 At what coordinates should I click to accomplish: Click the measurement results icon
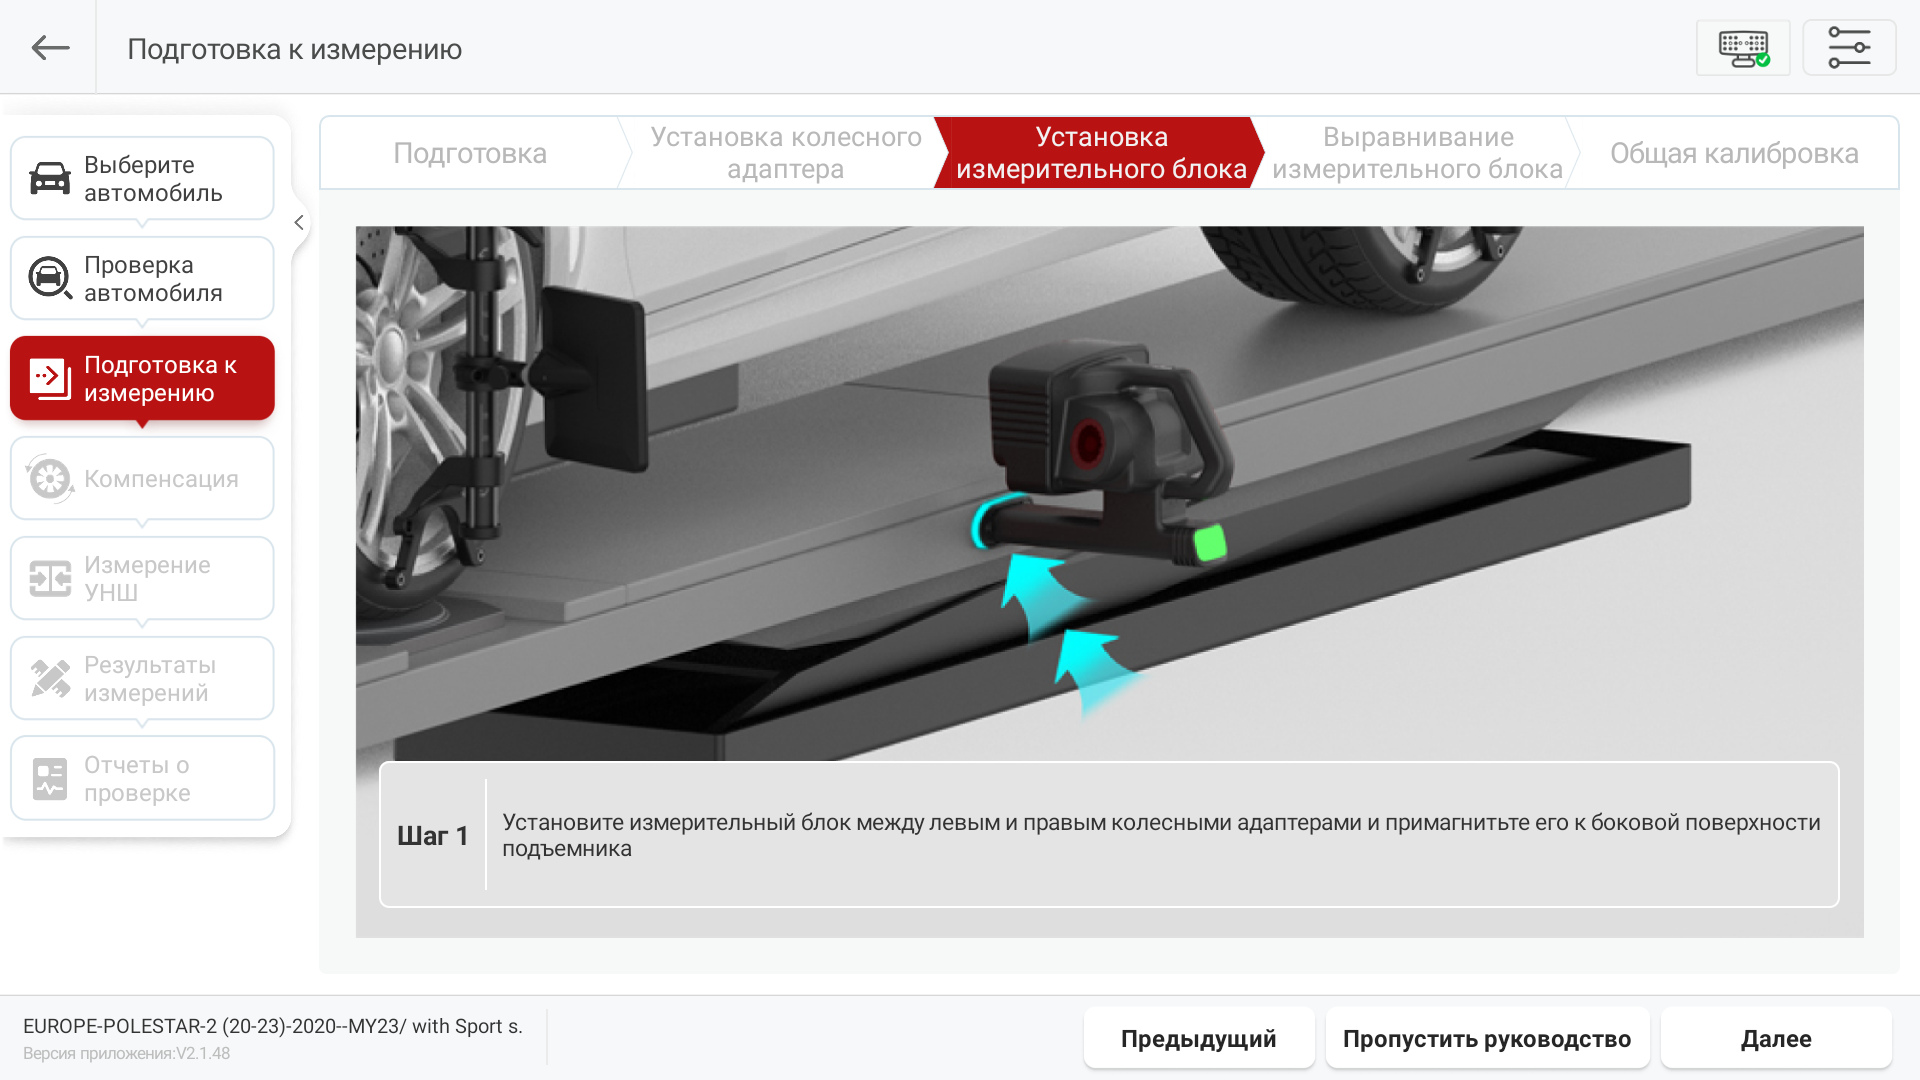click(x=49, y=679)
